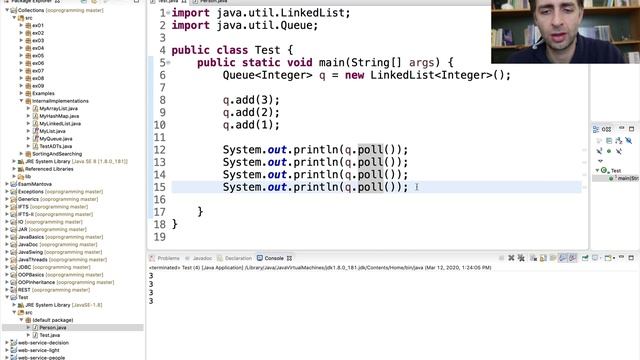Image resolution: width=640 pixels, height=360 pixels.
Task: Click Remove All Terminated Launches icon
Action: (x=521, y=258)
